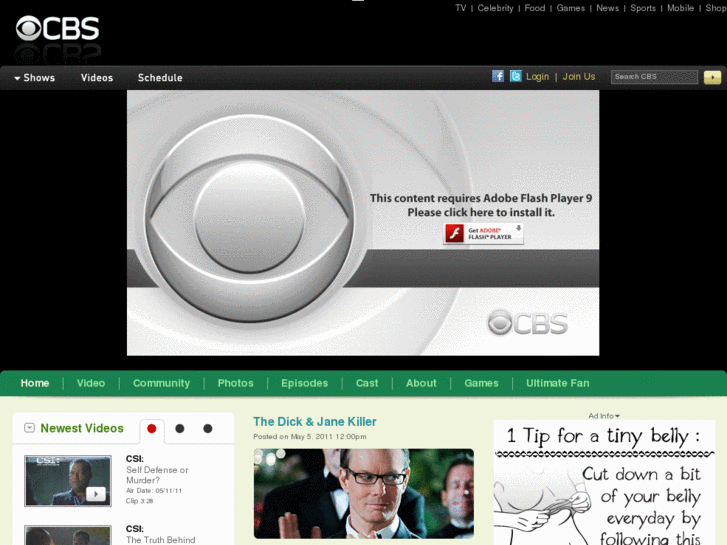Open the Games link in top bar
The height and width of the screenshot is (545, 727).
point(571,8)
